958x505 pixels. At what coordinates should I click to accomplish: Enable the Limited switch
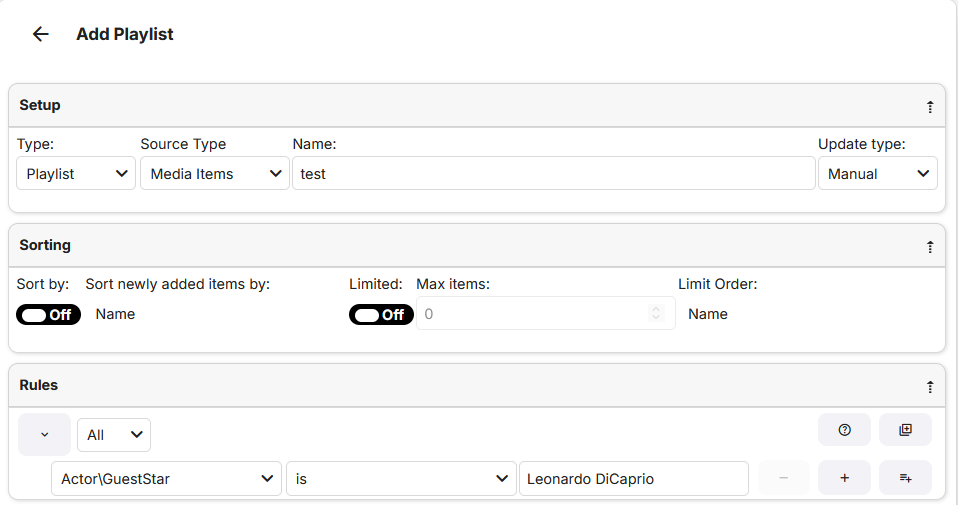point(380,315)
